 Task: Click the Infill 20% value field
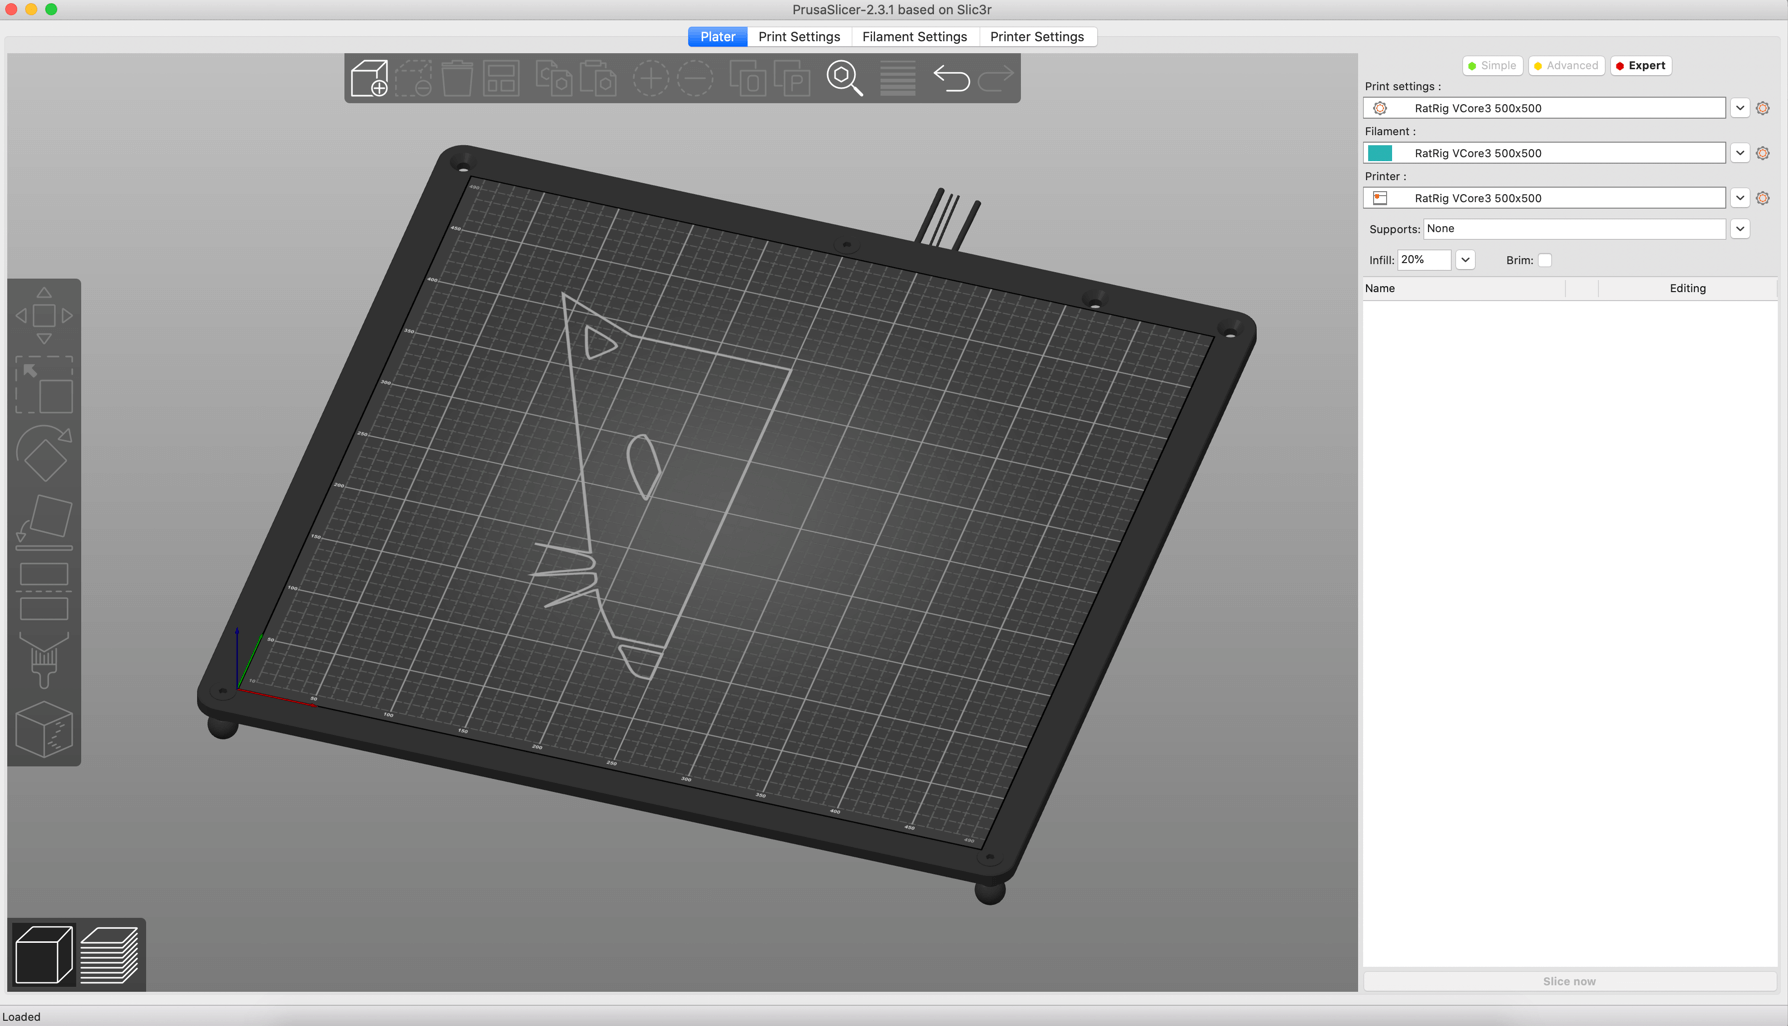pyautogui.click(x=1424, y=260)
